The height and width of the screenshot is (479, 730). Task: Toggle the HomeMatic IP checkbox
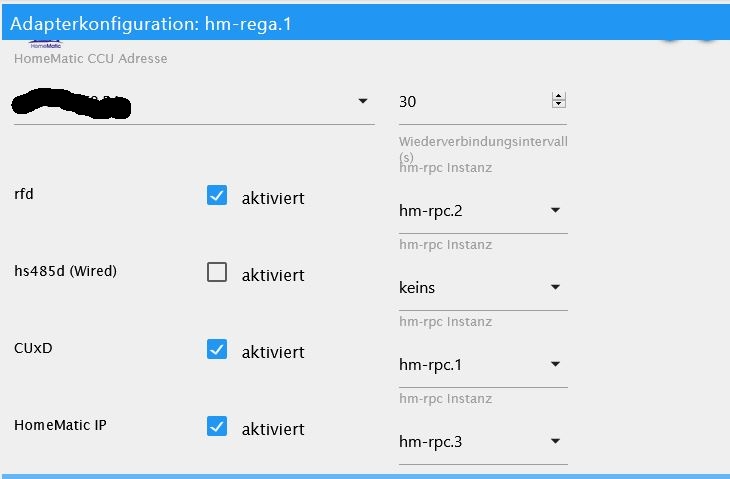pyautogui.click(x=216, y=427)
